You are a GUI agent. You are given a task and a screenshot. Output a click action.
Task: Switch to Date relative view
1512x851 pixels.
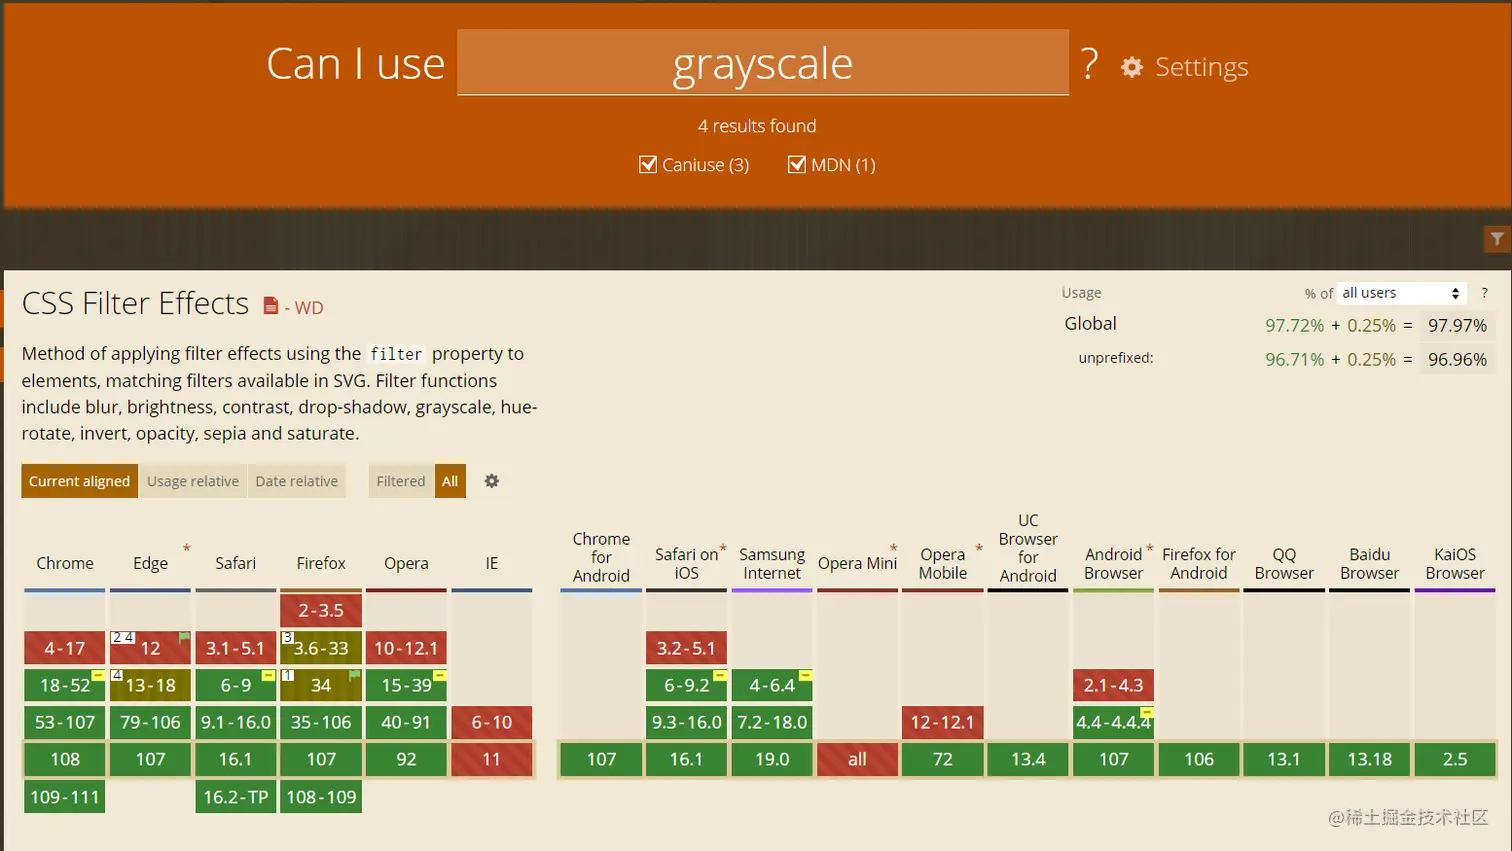coord(297,481)
